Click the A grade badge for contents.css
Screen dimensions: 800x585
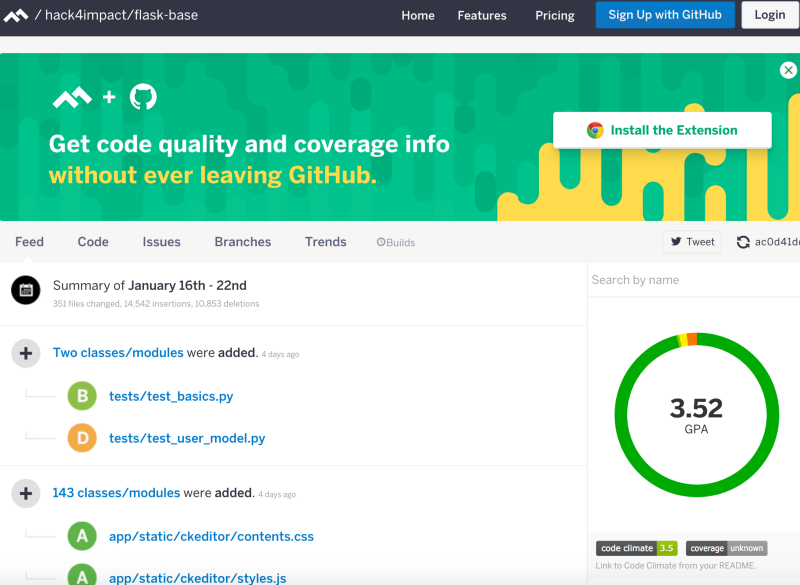coord(81,536)
